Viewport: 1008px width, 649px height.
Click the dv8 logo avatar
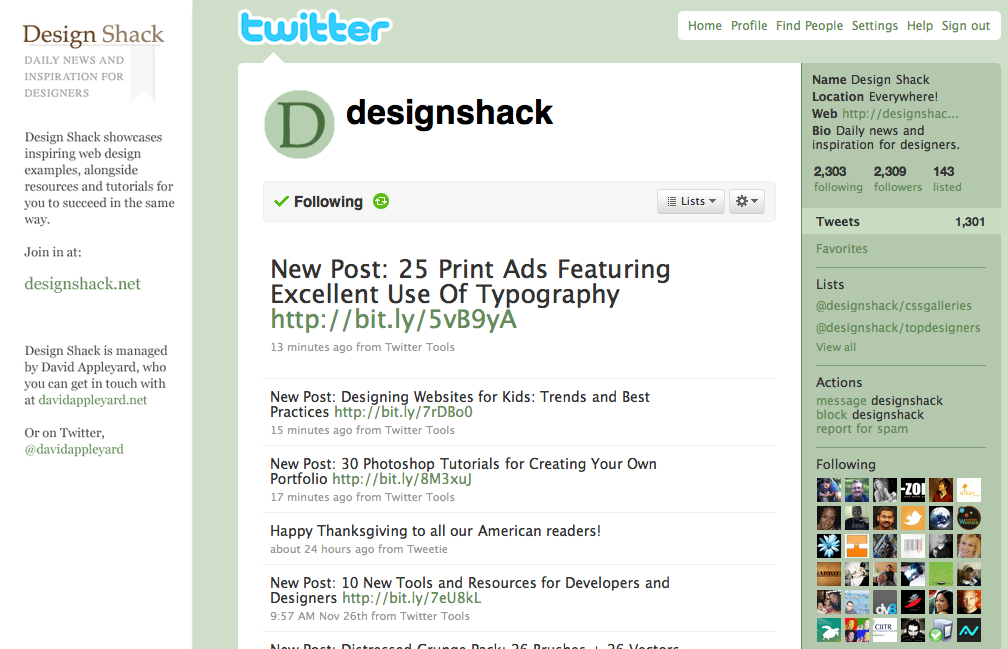point(885,603)
